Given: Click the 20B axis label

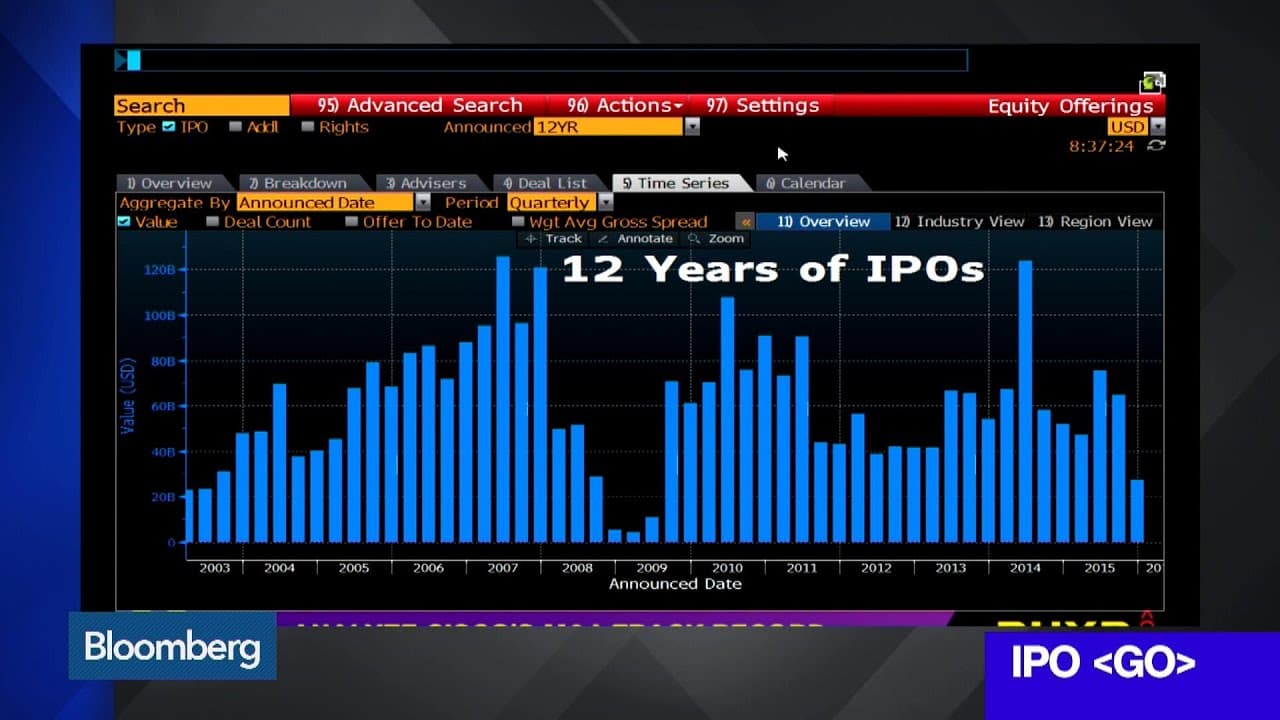Looking at the screenshot, I should [x=161, y=497].
